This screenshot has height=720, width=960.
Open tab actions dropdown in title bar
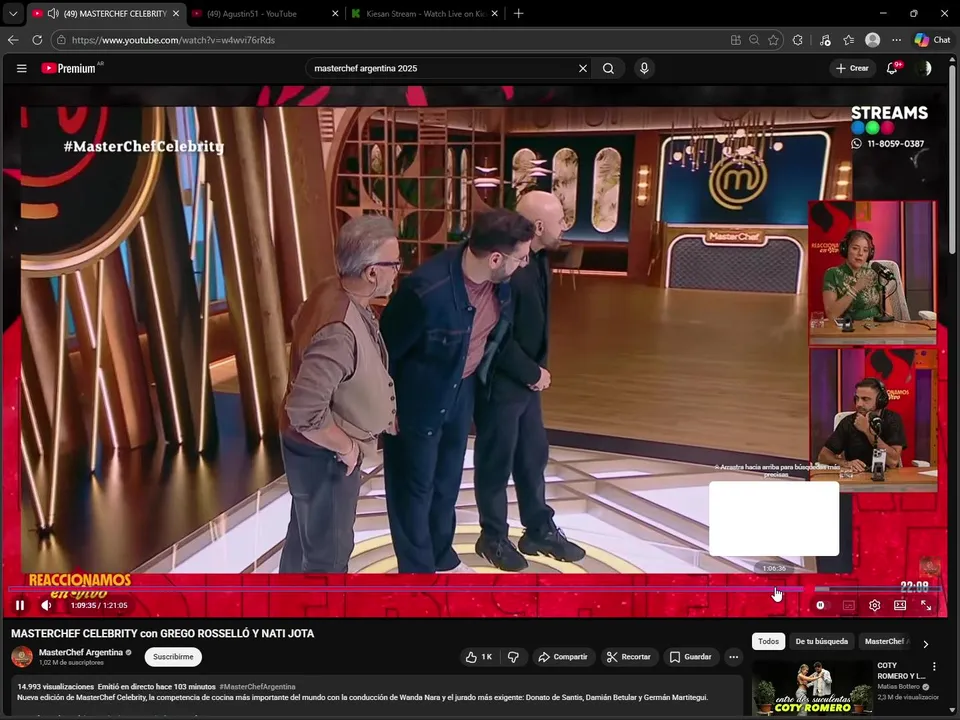tap(13, 13)
